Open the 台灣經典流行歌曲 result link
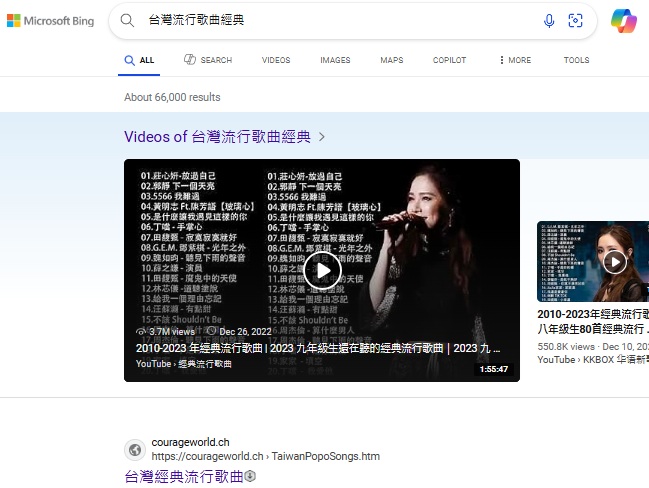Image resolution: width=649 pixels, height=488 pixels. [184, 477]
